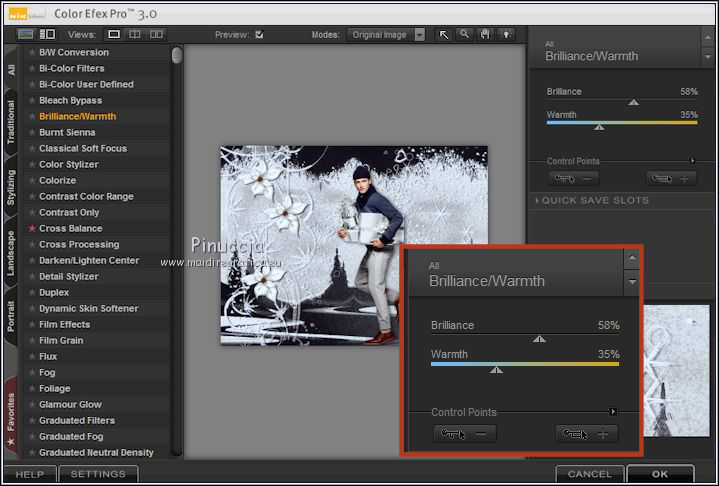Toggle the Preview checkbox
719x486 pixels.
click(259, 34)
